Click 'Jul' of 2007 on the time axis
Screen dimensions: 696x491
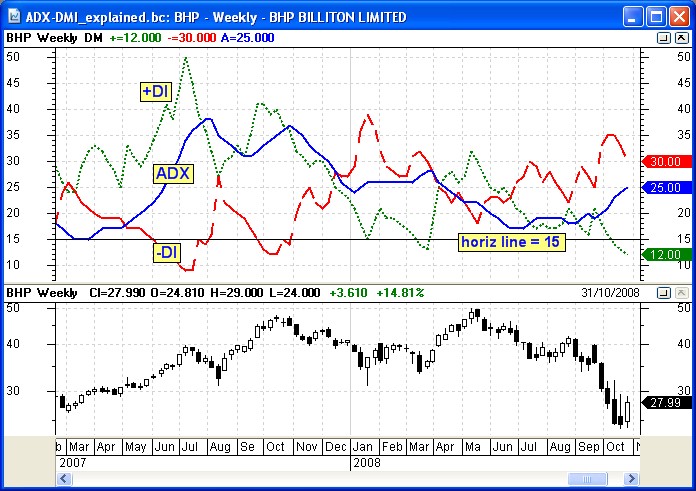pos(190,447)
